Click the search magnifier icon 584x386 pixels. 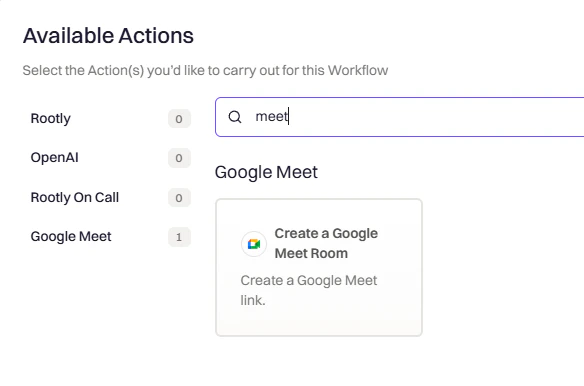coord(235,117)
